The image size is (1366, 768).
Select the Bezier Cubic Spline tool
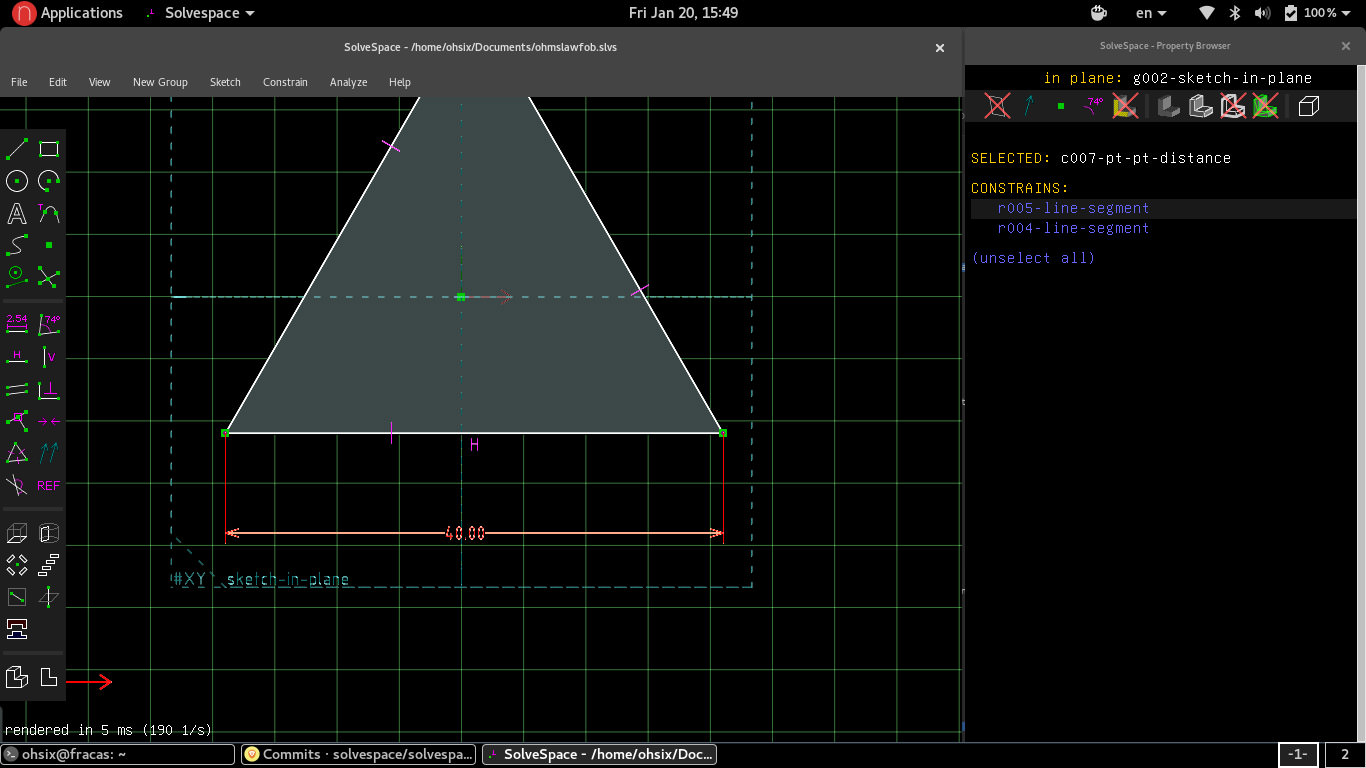(x=16, y=245)
